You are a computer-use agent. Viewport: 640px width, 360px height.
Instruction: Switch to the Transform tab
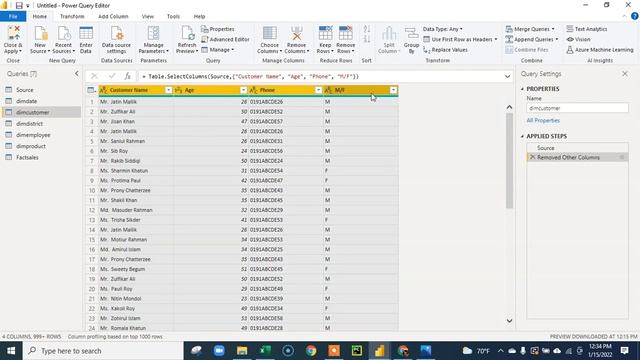click(72, 16)
